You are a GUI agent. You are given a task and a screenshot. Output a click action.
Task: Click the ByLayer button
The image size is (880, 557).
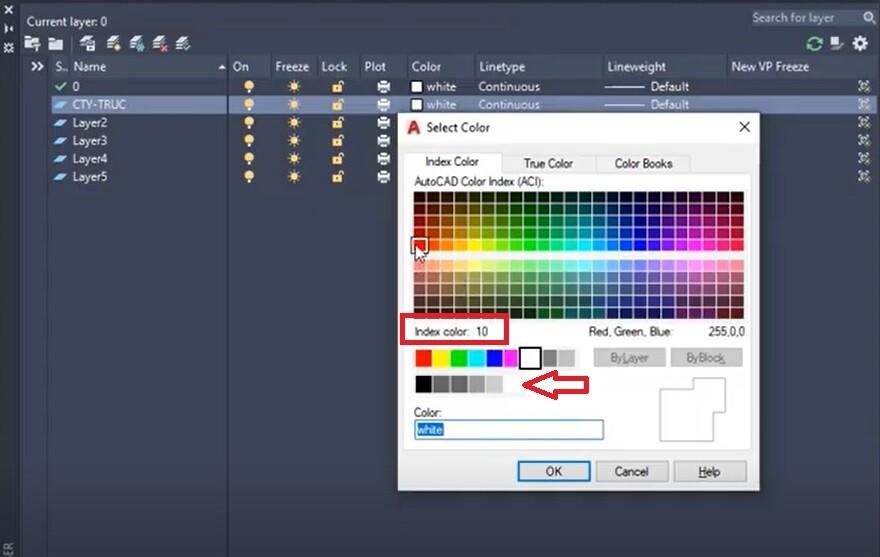pos(629,358)
